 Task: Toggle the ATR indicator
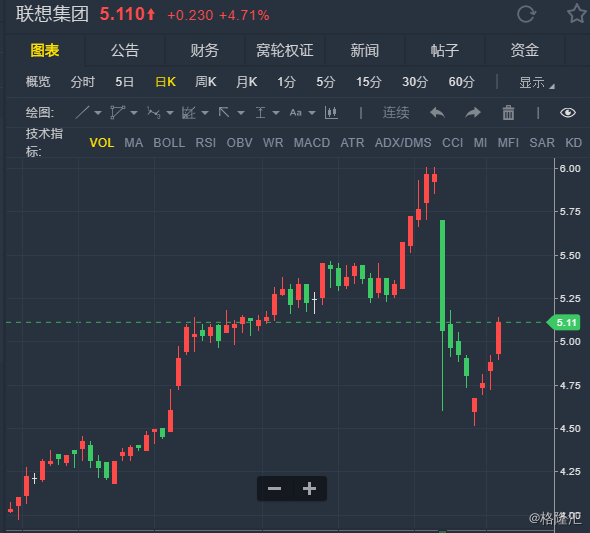tap(352, 143)
